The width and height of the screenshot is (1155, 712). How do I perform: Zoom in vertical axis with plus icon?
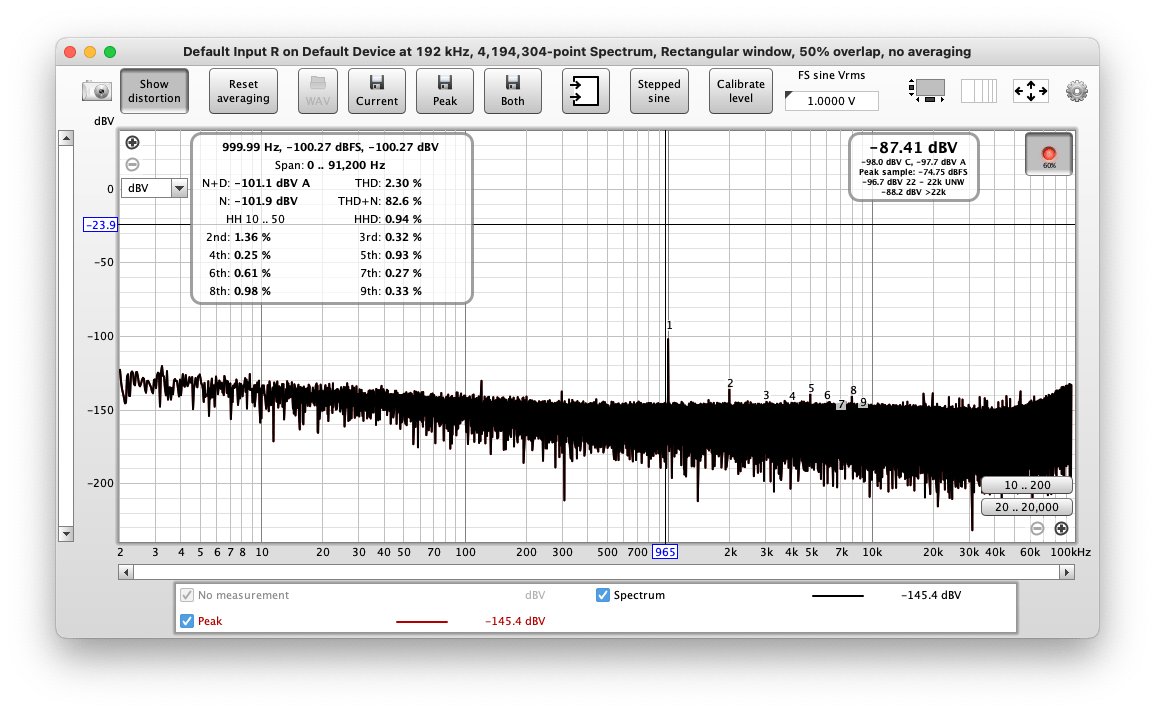pyautogui.click(x=133, y=143)
